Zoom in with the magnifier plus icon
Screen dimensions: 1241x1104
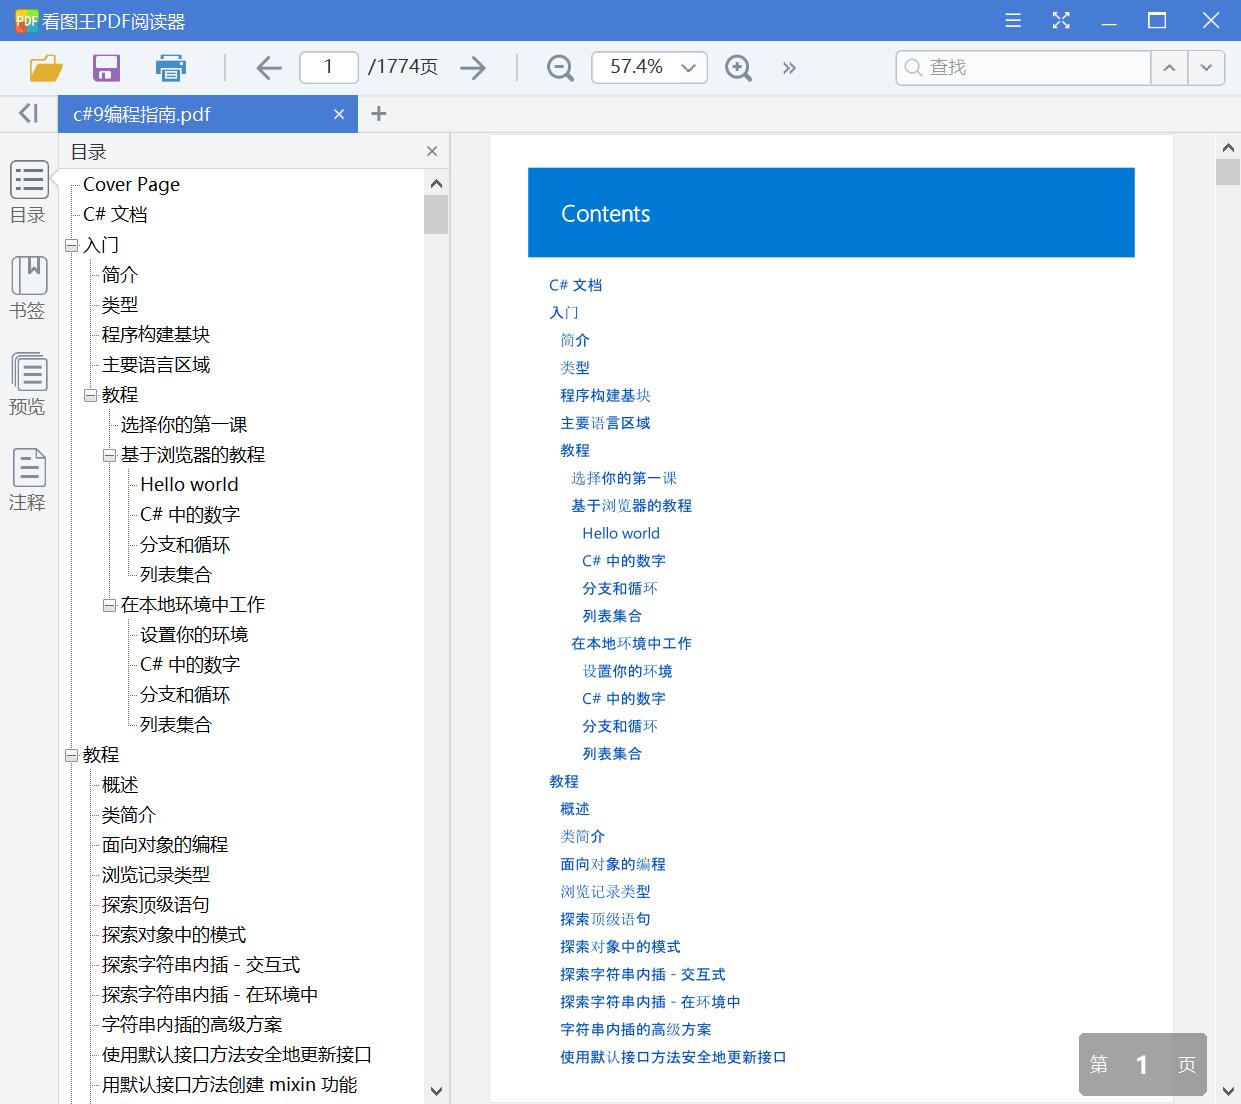(738, 67)
